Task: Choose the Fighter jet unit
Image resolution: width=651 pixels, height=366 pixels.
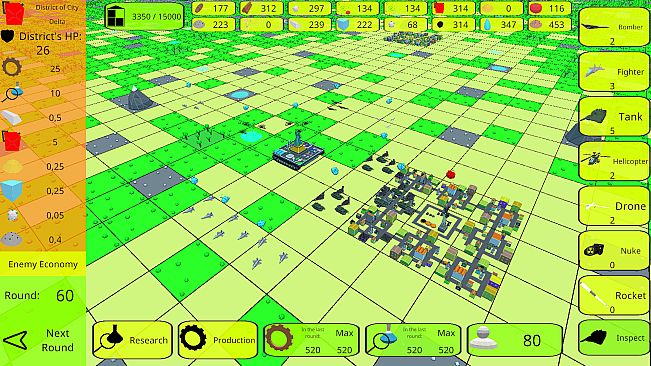Action: pos(614,72)
